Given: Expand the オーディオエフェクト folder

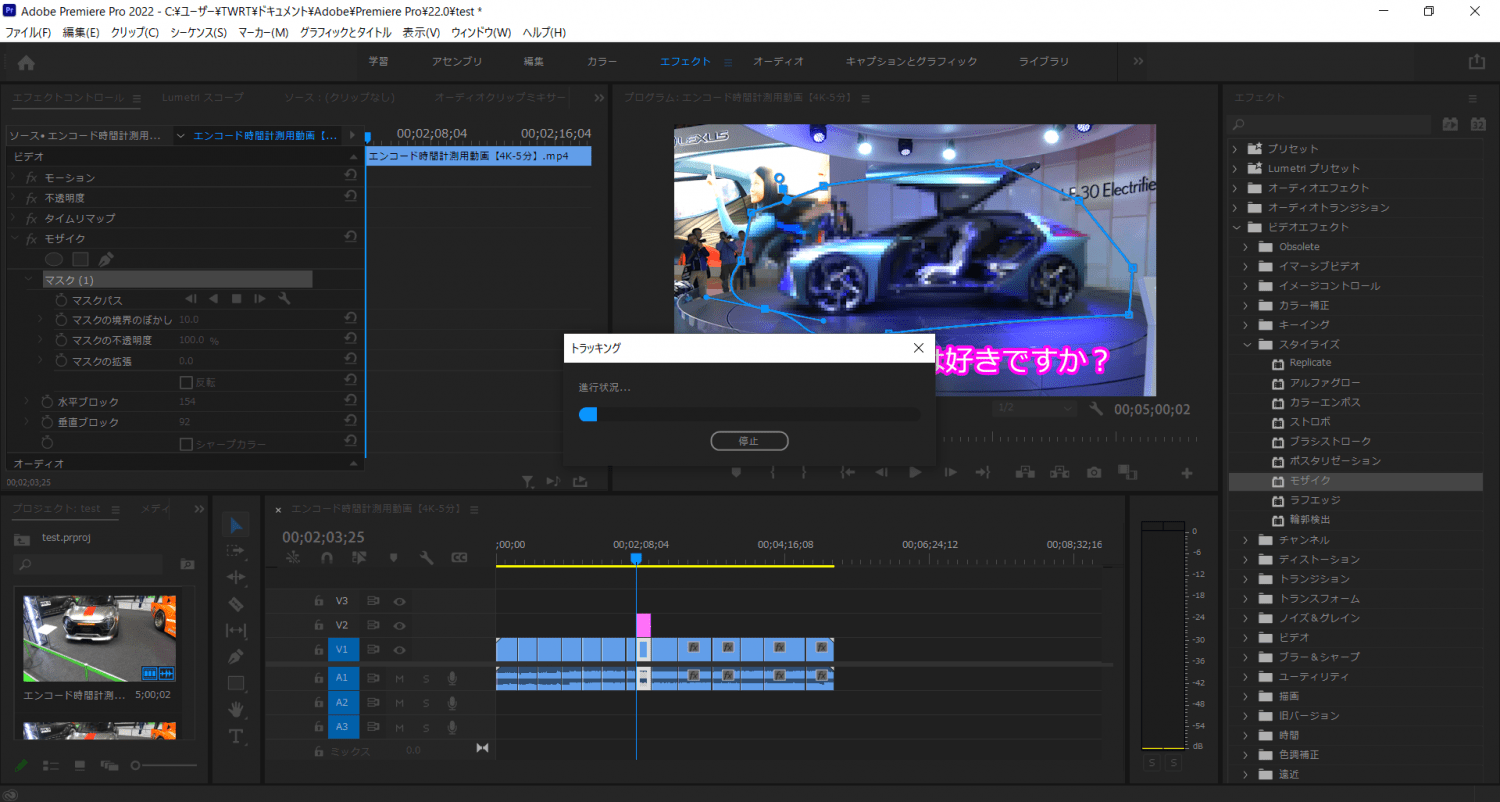Looking at the screenshot, I should [x=1235, y=188].
